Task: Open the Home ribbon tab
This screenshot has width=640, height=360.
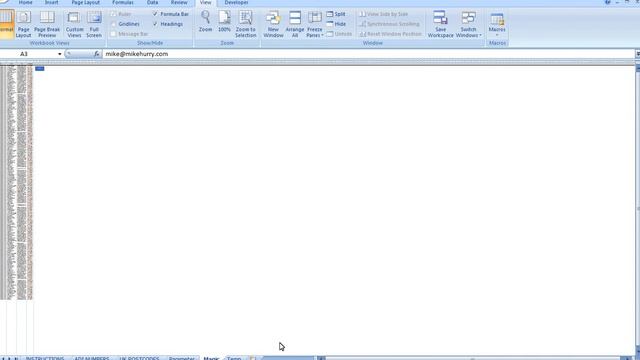Action: [x=25, y=2]
